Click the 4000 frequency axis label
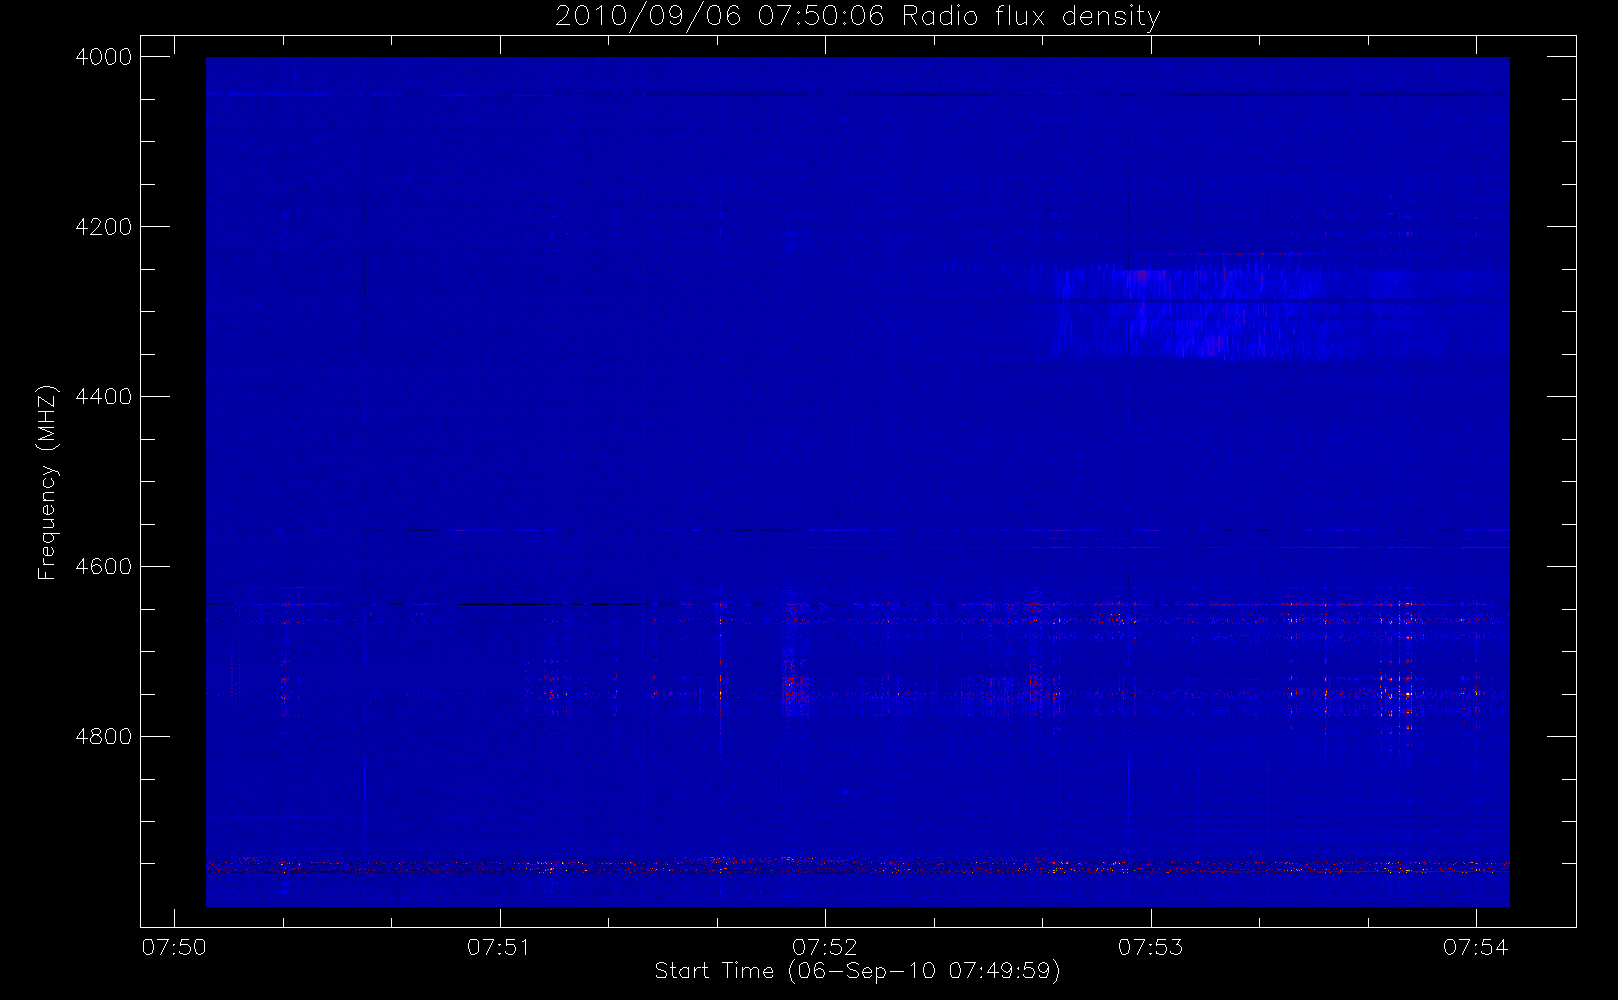This screenshot has height=1000, width=1618. 104,57
